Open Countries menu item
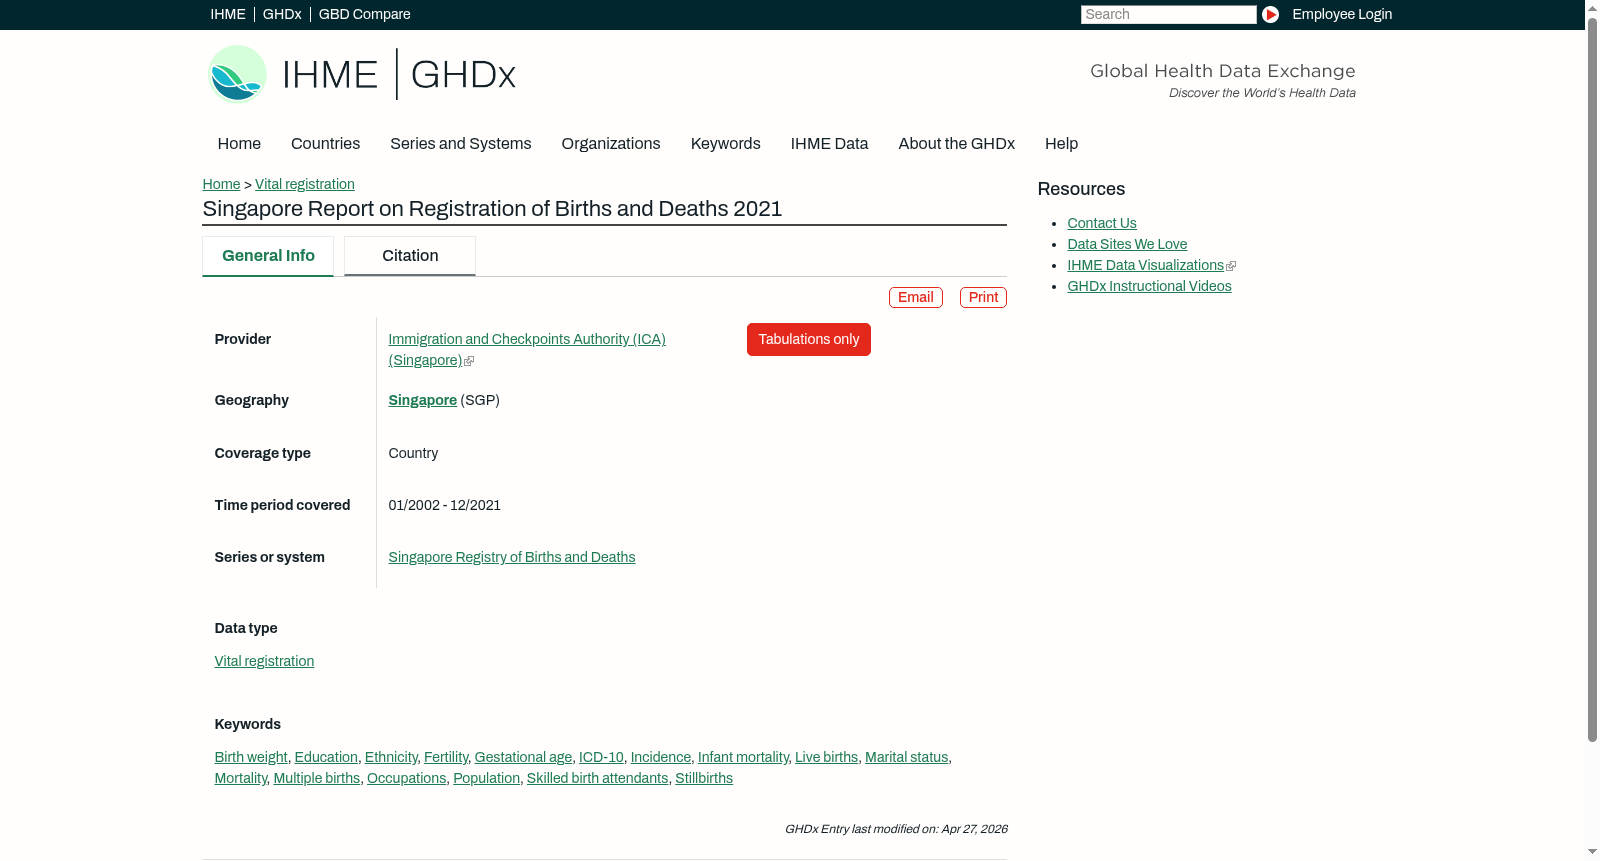 pyautogui.click(x=325, y=144)
